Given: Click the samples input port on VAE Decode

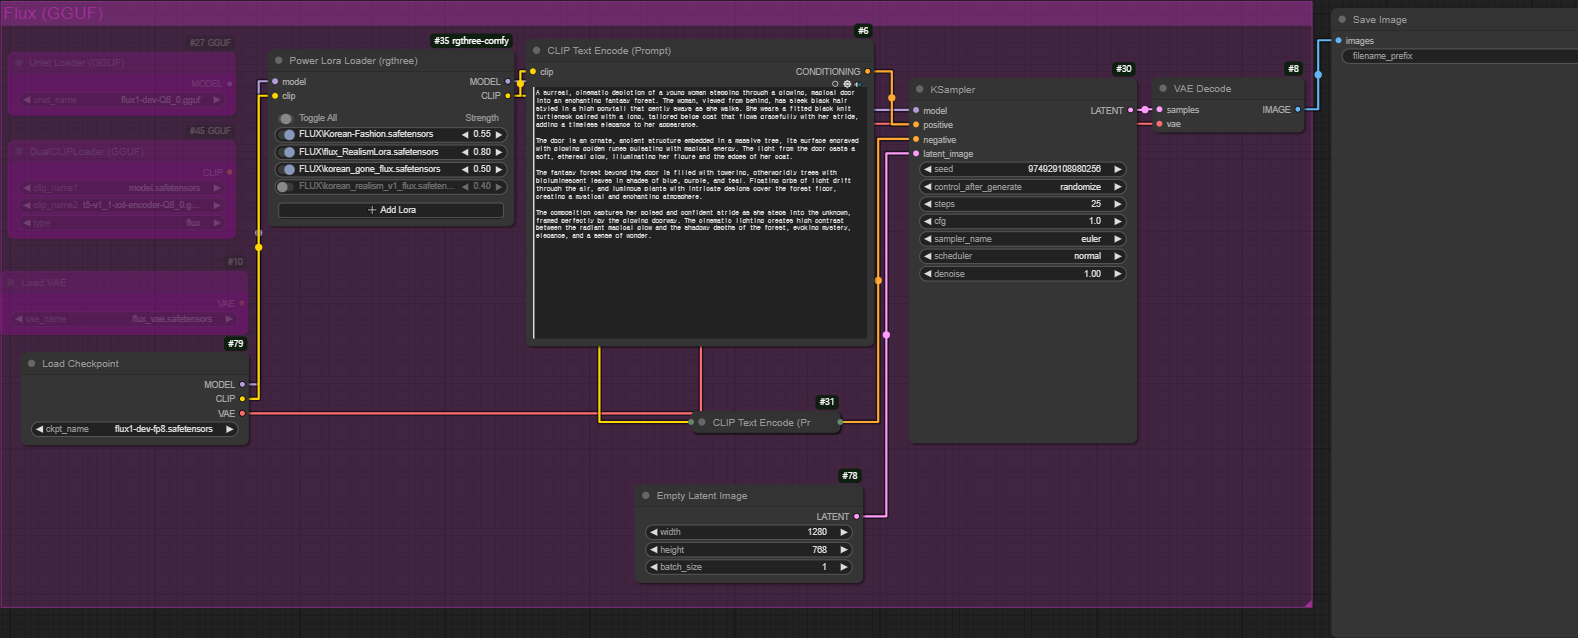Looking at the screenshot, I should click(1159, 110).
